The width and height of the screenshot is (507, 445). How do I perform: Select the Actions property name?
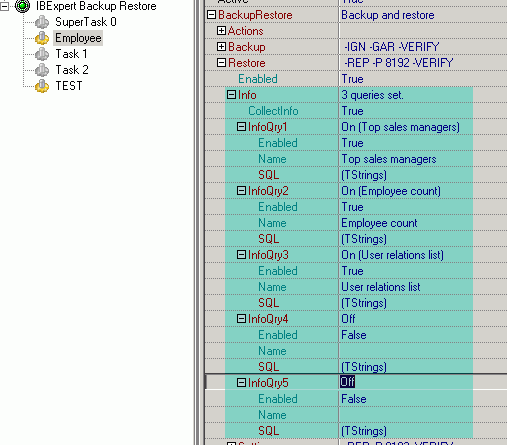pos(246,31)
